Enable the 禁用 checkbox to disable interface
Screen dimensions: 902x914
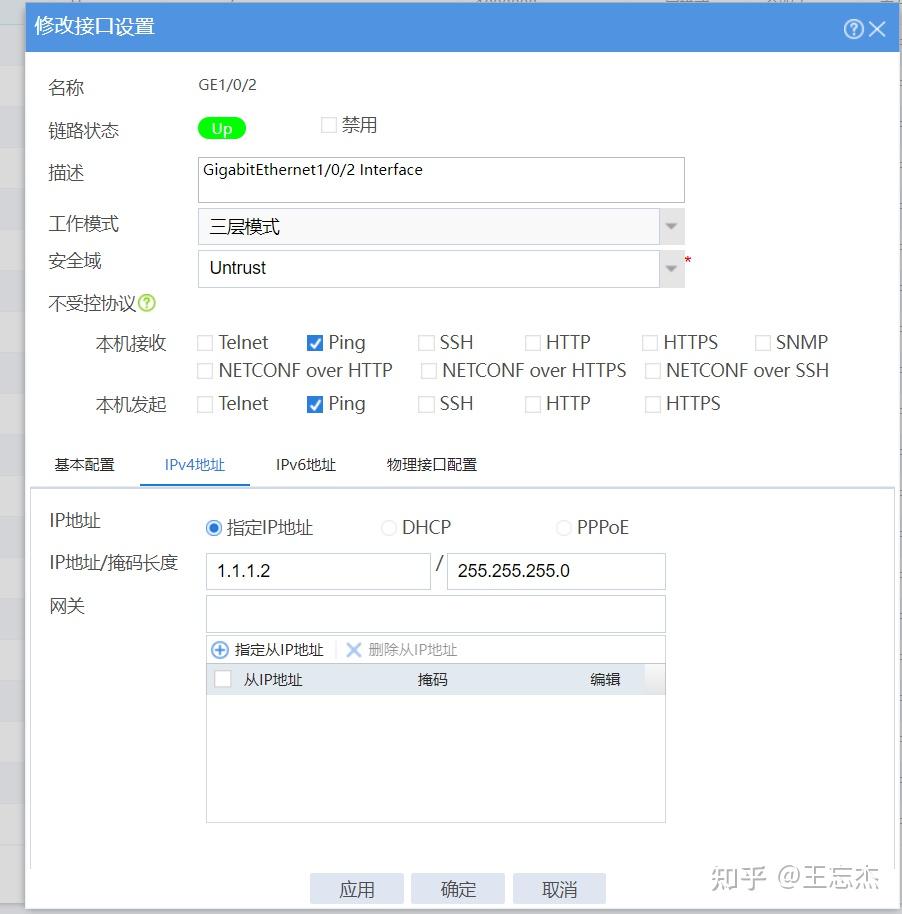328,124
